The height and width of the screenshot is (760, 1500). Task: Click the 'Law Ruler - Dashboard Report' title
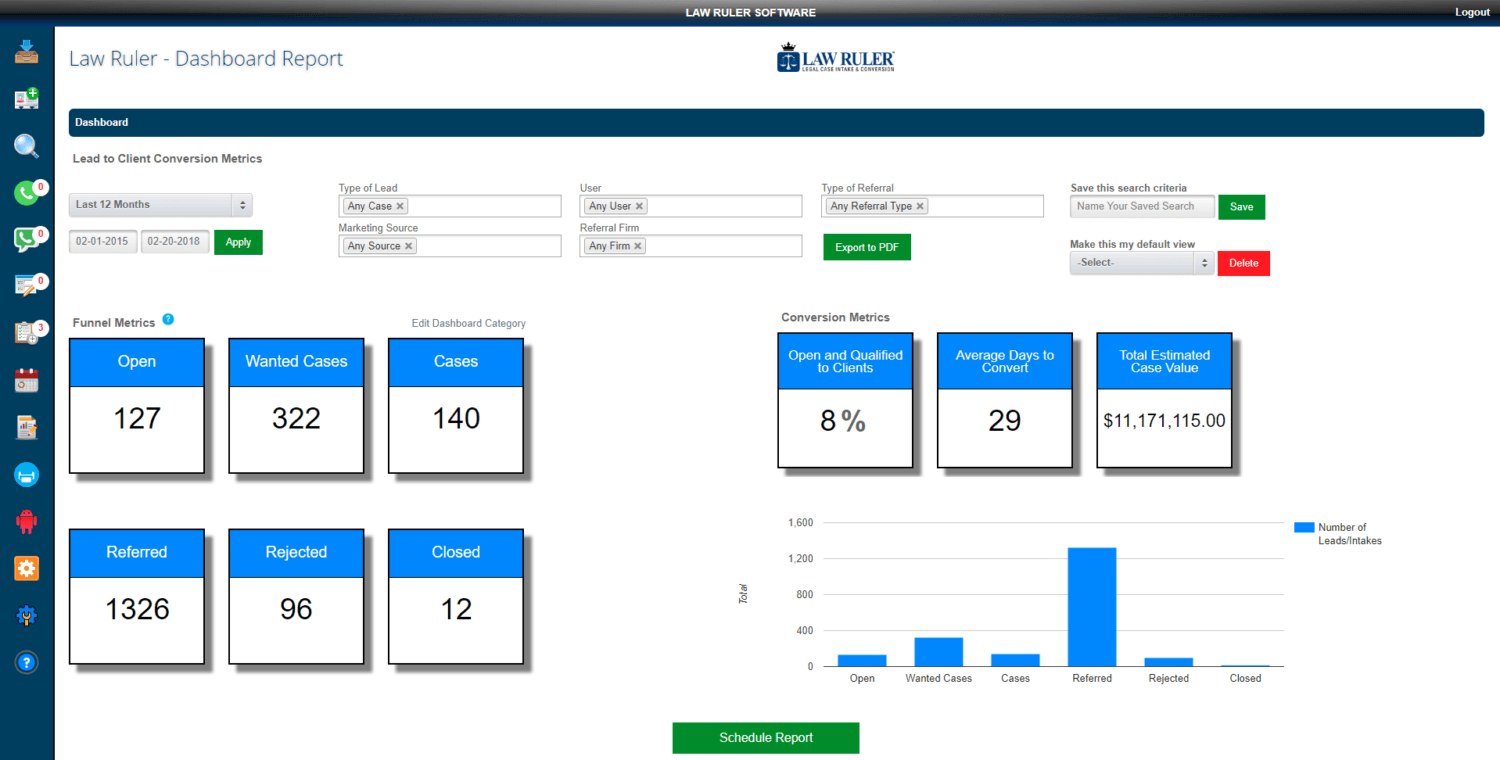[x=206, y=59]
